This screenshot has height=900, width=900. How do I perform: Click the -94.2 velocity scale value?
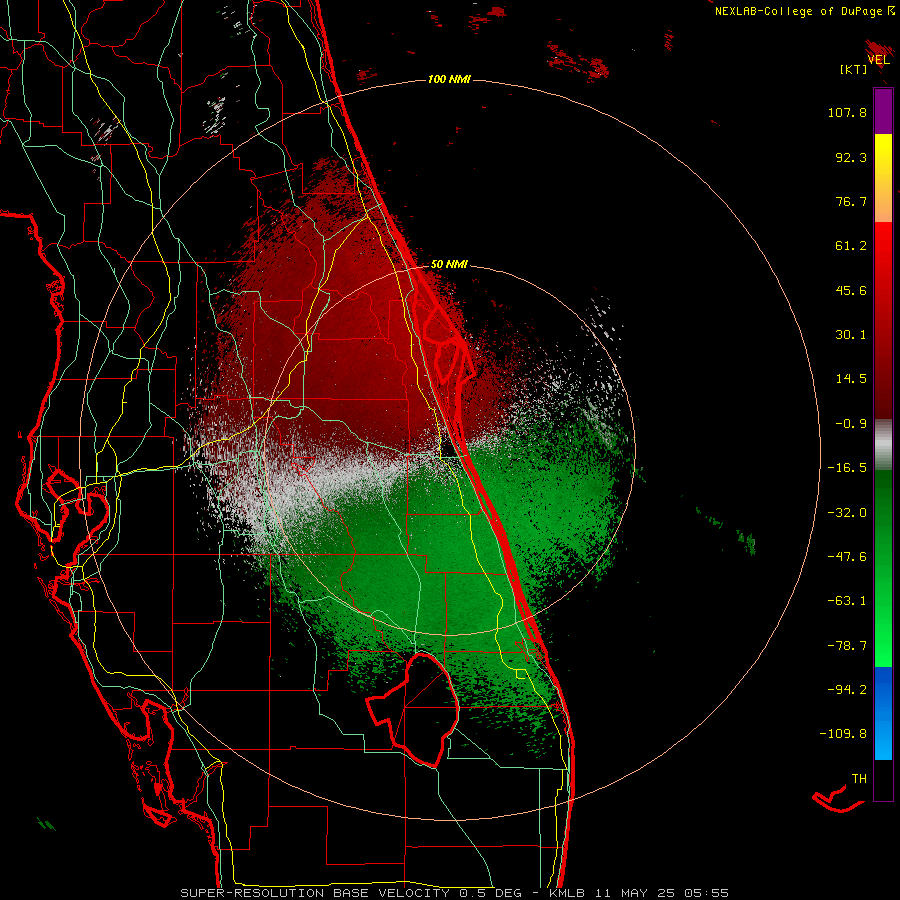pyautogui.click(x=847, y=689)
